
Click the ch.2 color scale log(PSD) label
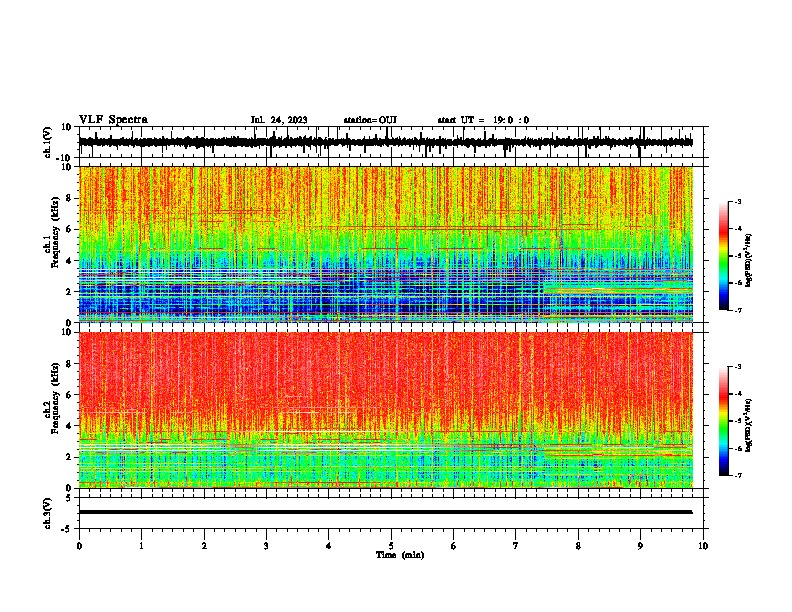(749, 426)
